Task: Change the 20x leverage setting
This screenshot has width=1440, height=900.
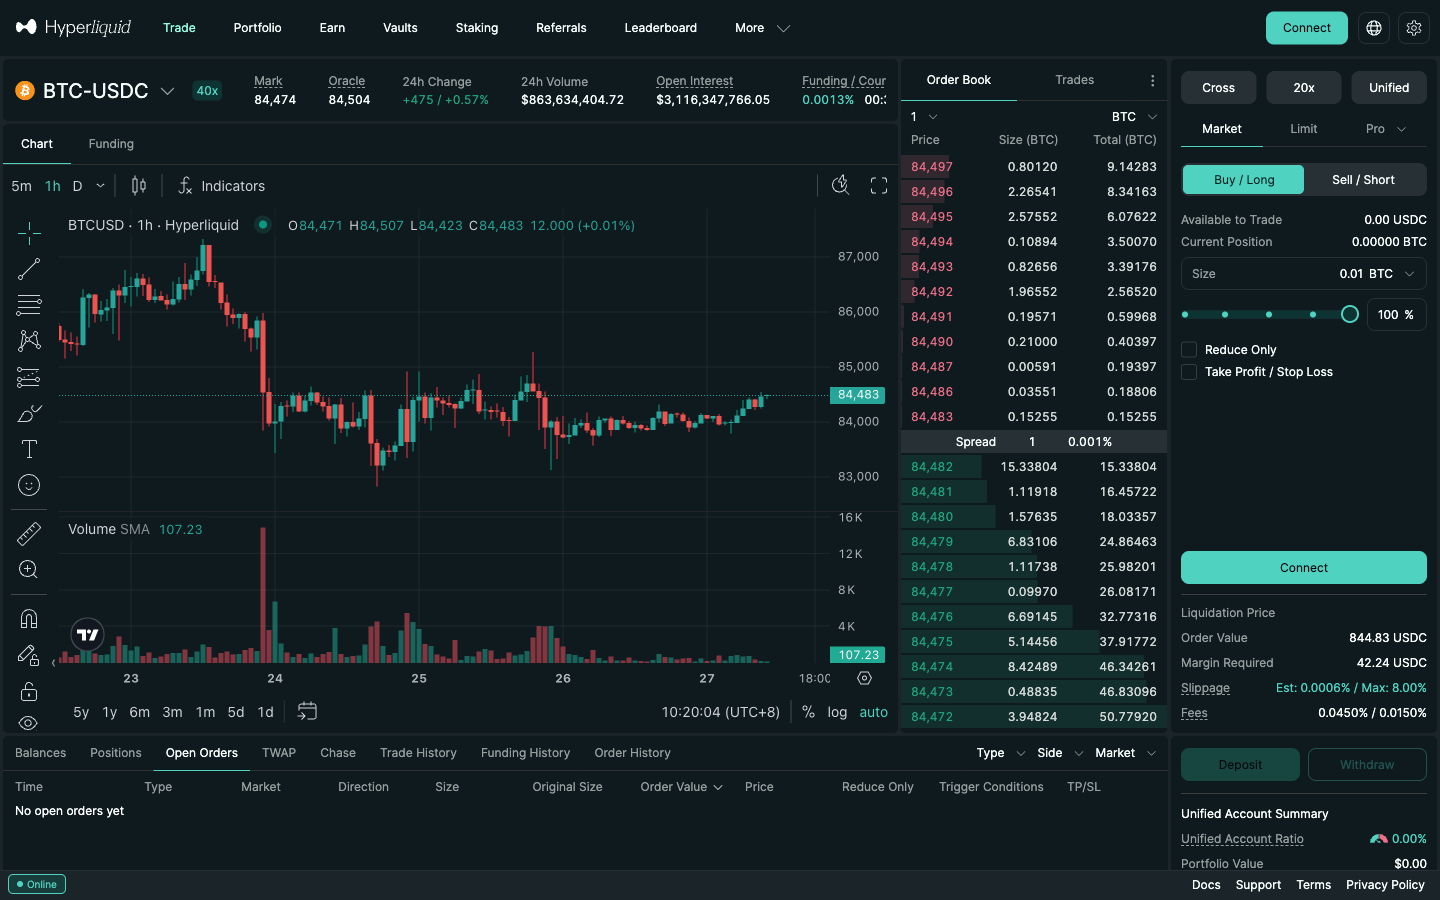Action: pyautogui.click(x=1304, y=88)
